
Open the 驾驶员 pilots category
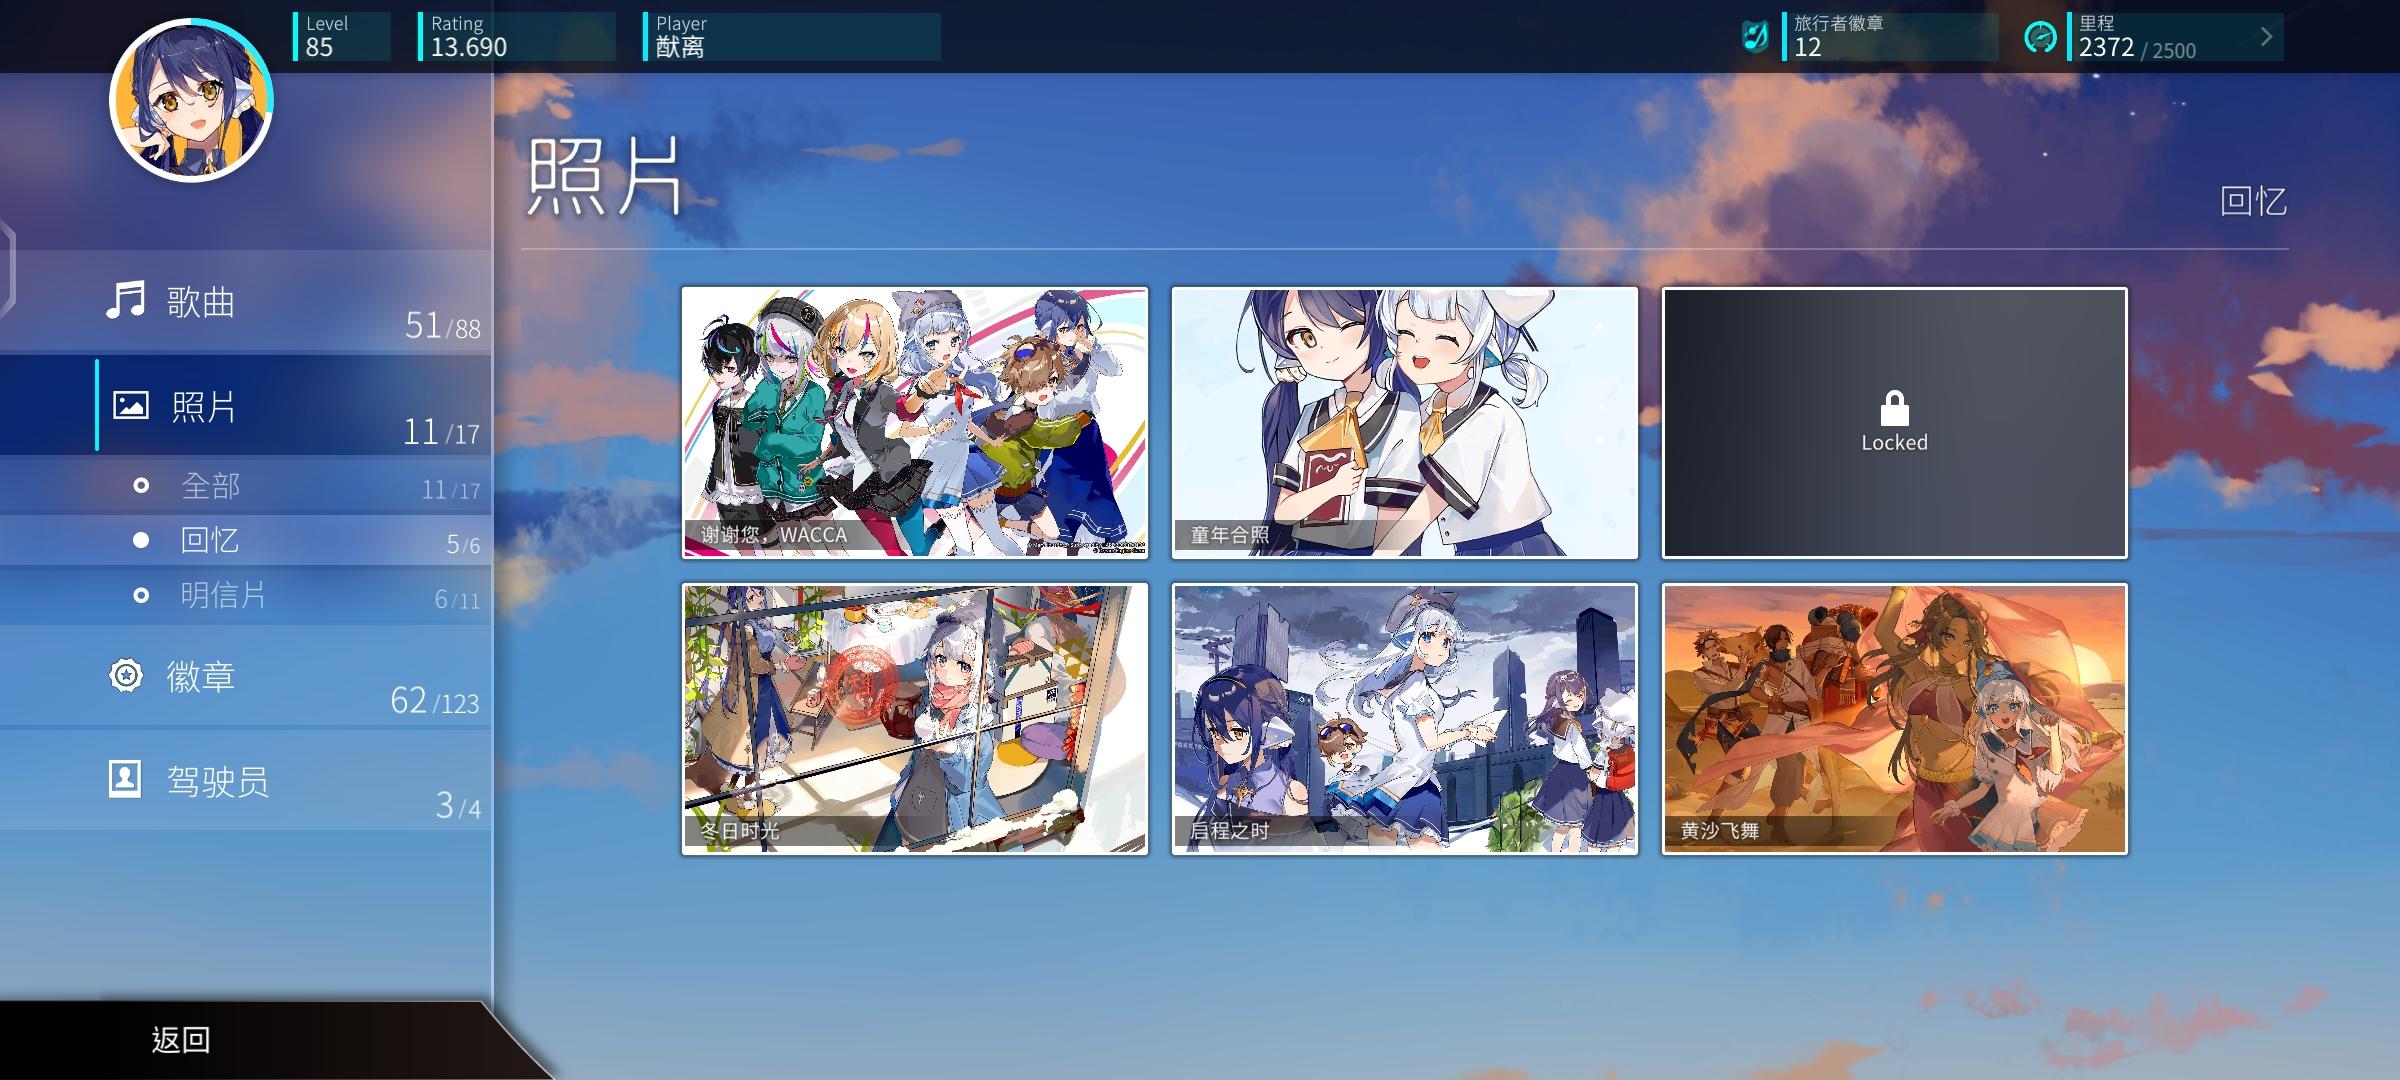click(x=245, y=780)
